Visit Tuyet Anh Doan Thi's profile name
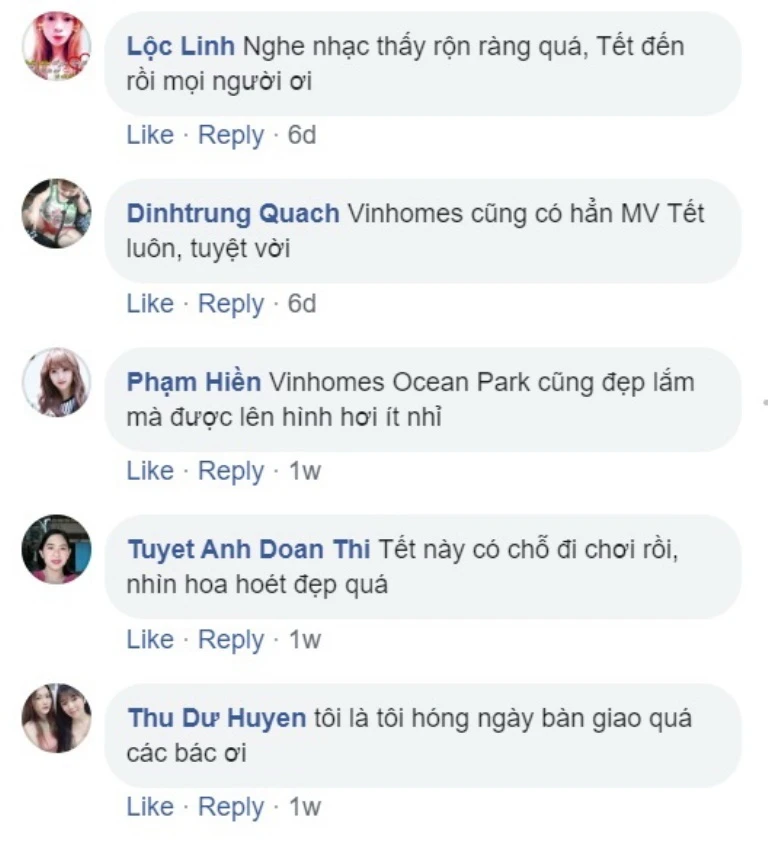 pyautogui.click(x=249, y=549)
